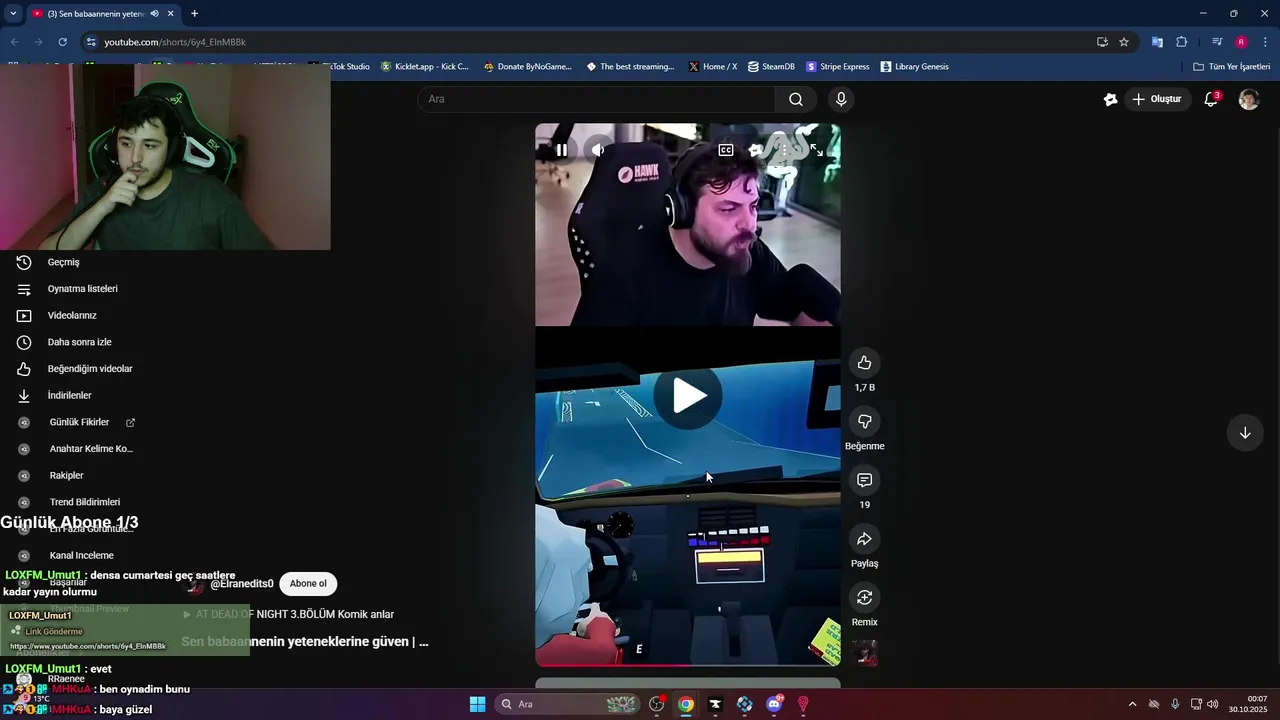This screenshot has width=1280, height=720.
Task: Open the Chrome profile avatar
Action: click(x=1241, y=42)
